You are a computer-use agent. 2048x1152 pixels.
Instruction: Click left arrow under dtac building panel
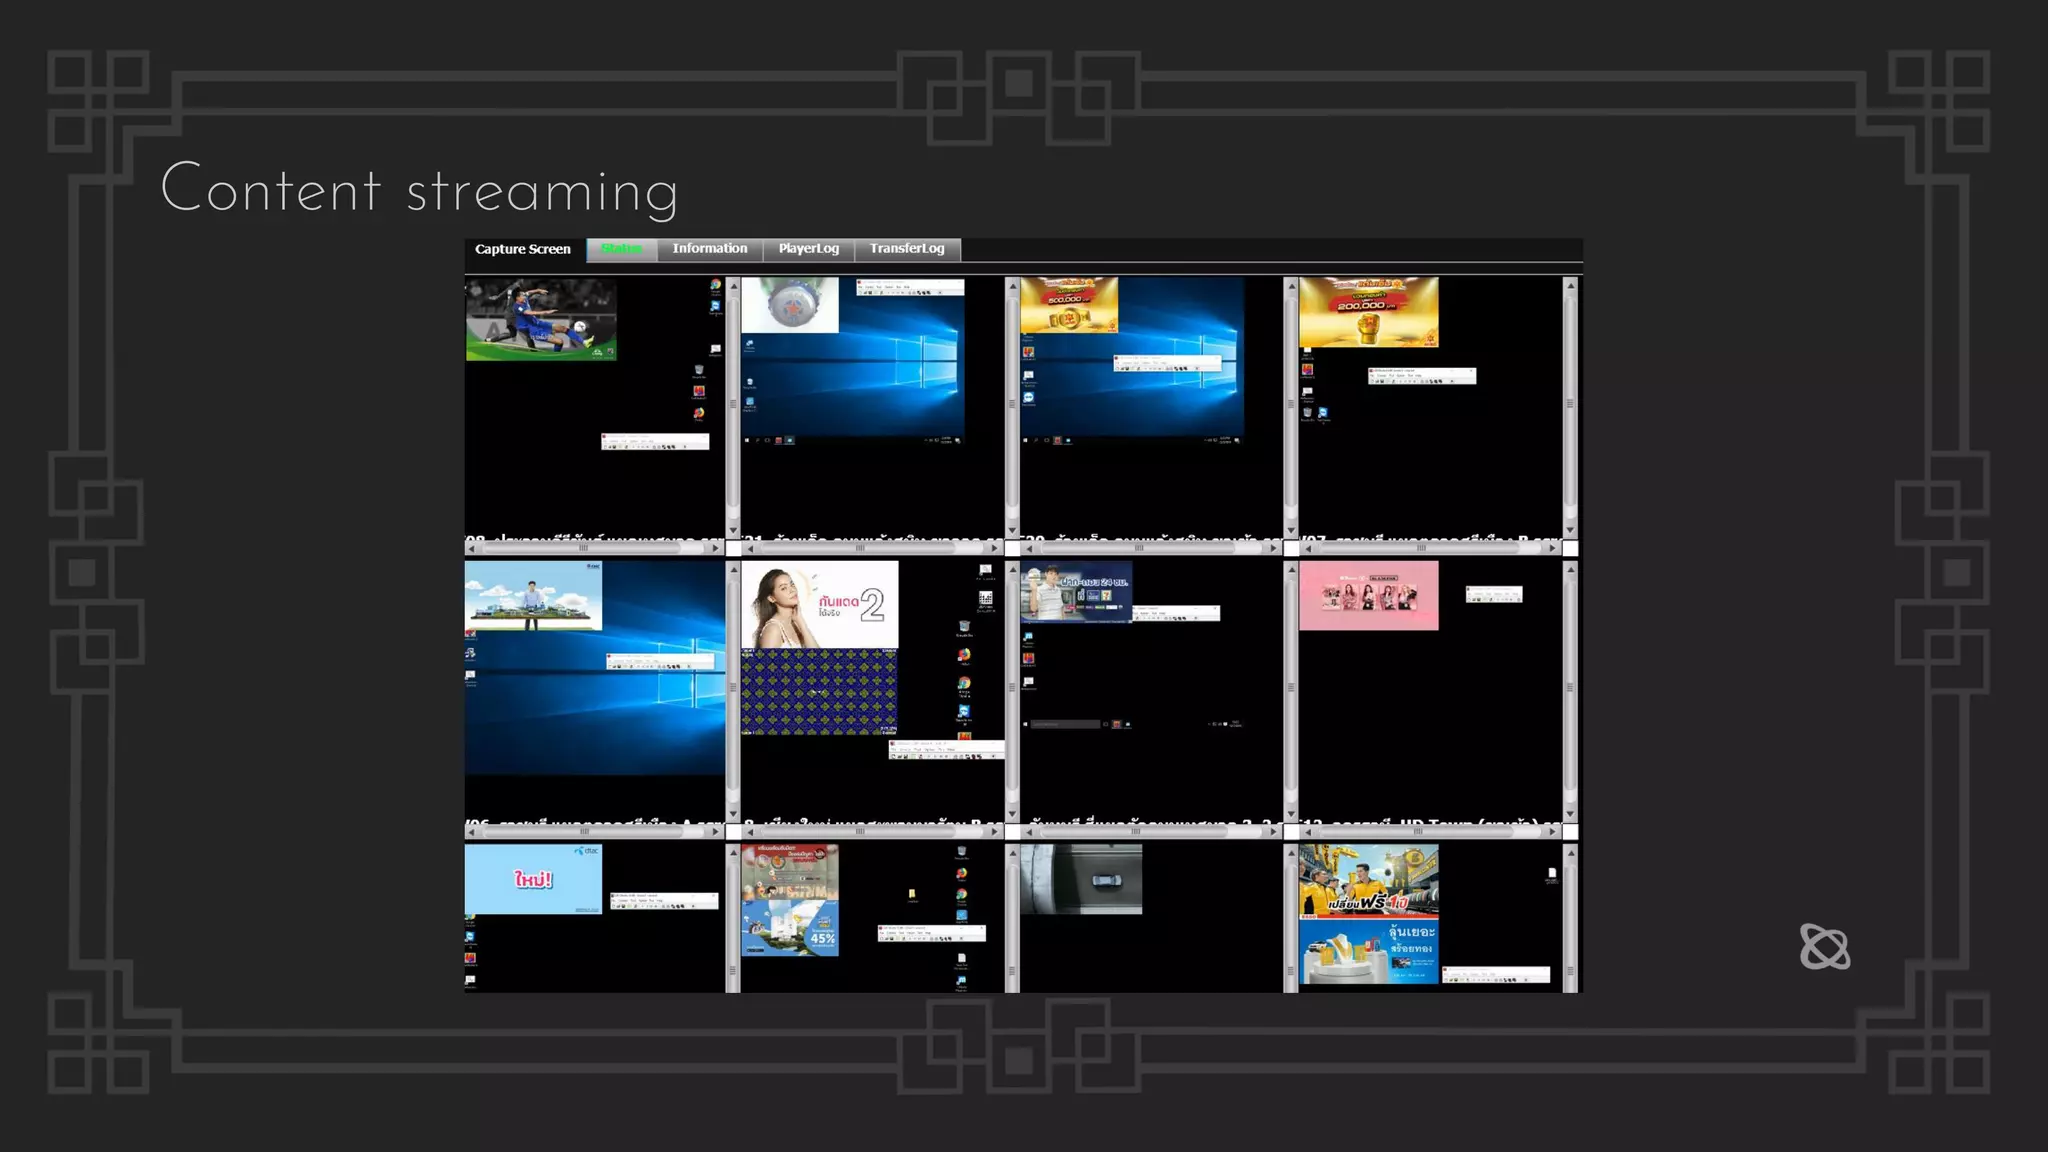472,831
